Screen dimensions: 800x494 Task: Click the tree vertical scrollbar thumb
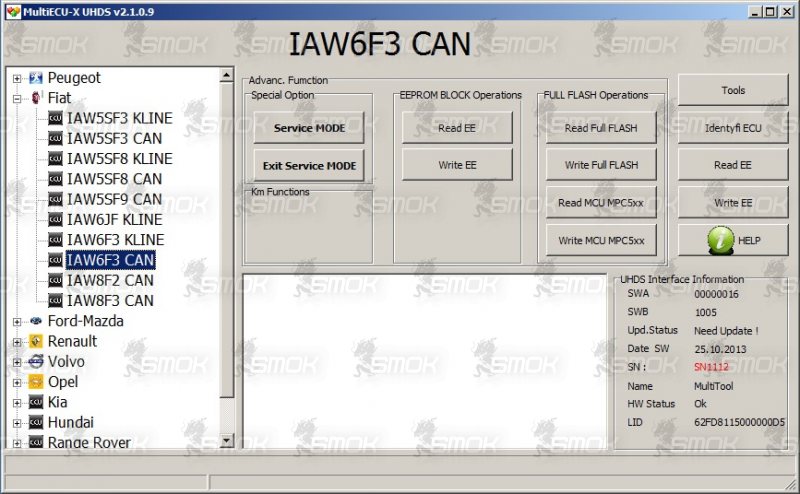pyautogui.click(x=227, y=240)
